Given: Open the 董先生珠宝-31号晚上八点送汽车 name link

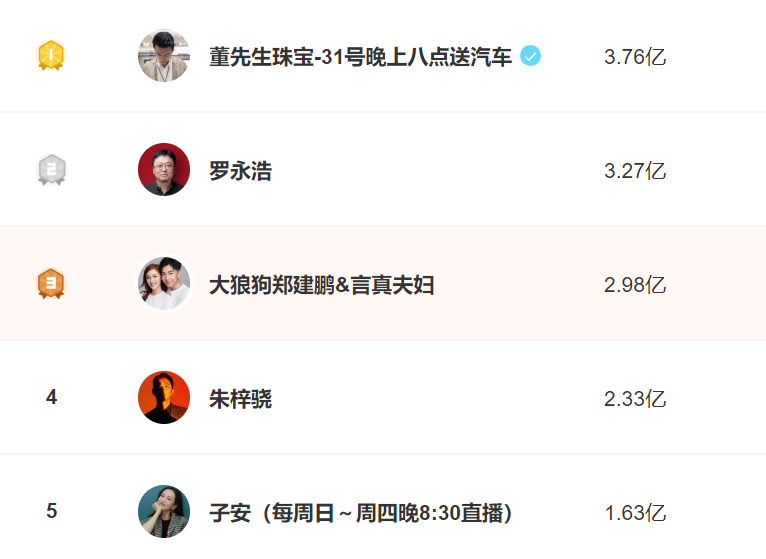Looking at the screenshot, I should pyautogui.click(x=360, y=57).
